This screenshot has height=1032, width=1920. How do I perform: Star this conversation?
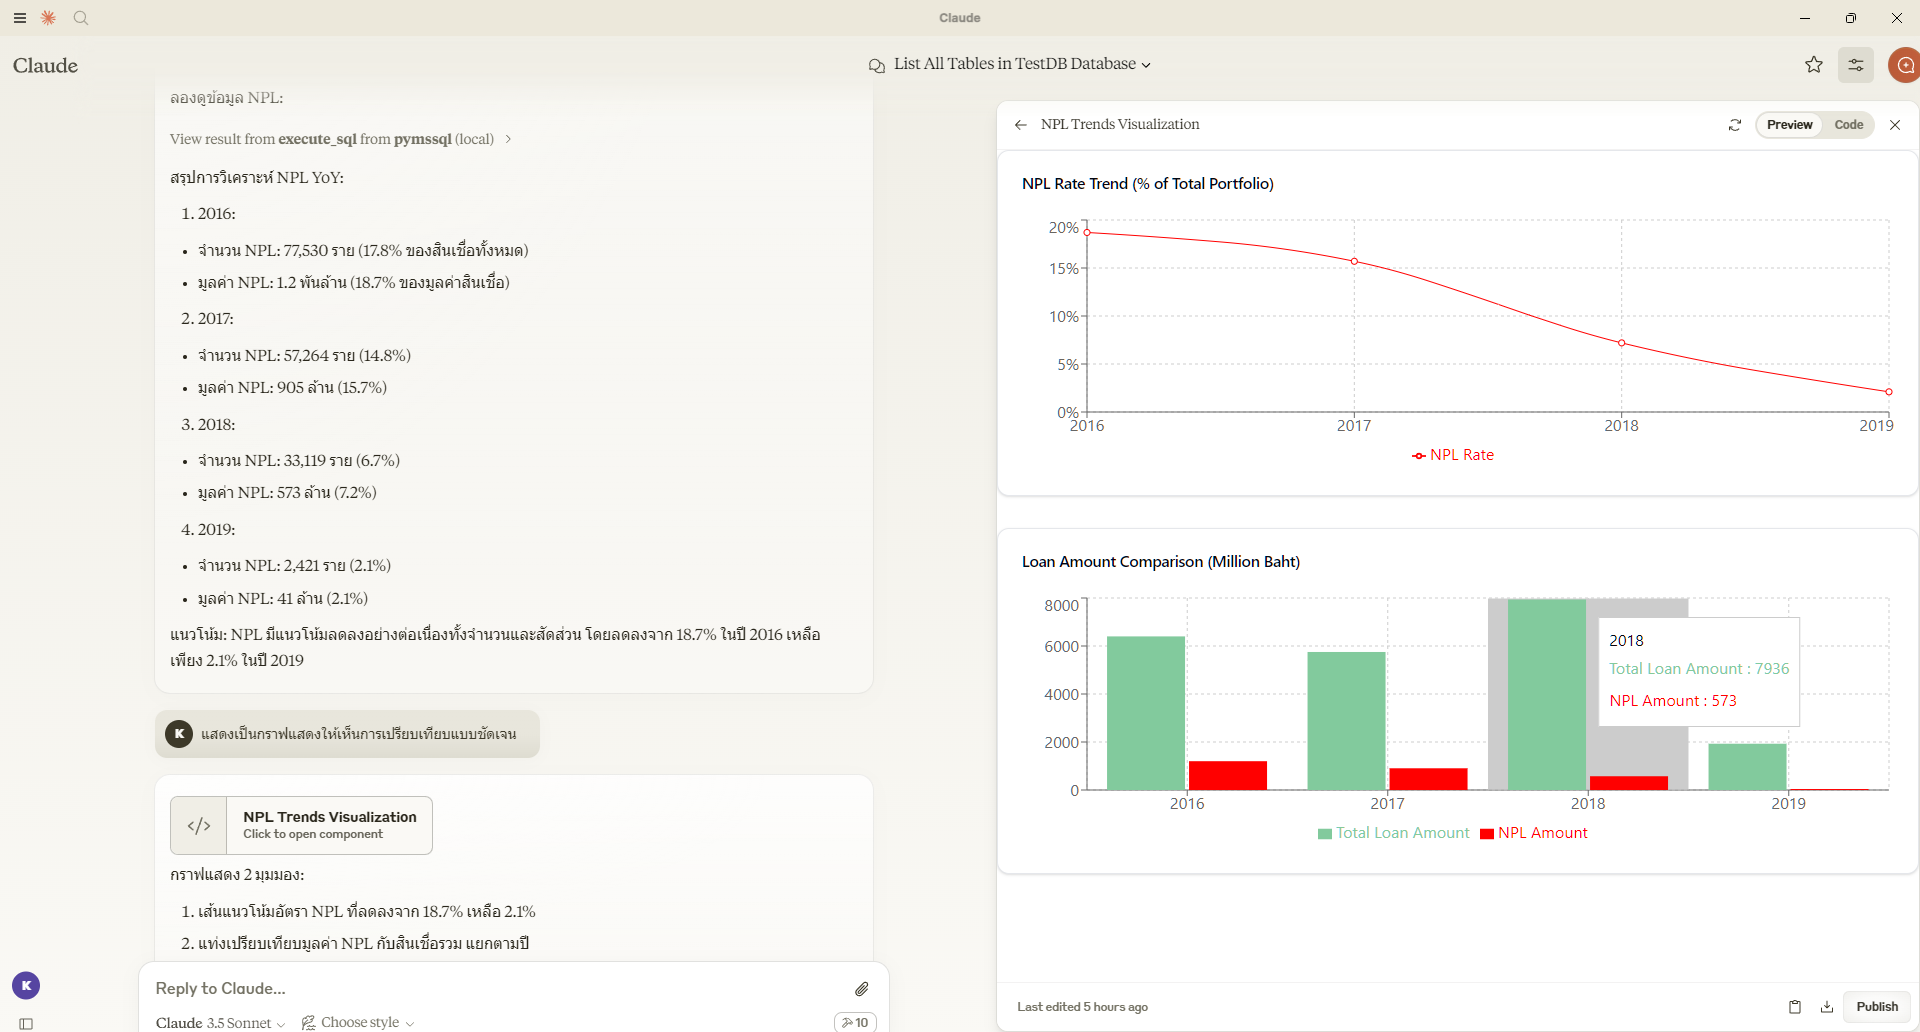coord(1815,64)
